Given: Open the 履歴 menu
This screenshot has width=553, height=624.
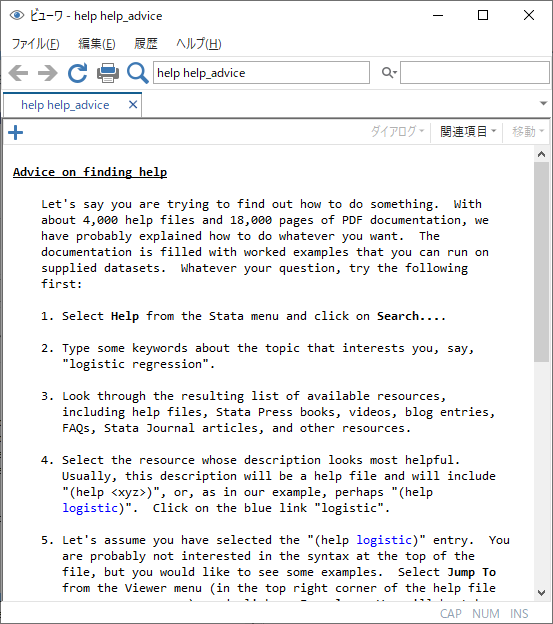Looking at the screenshot, I should point(146,43).
